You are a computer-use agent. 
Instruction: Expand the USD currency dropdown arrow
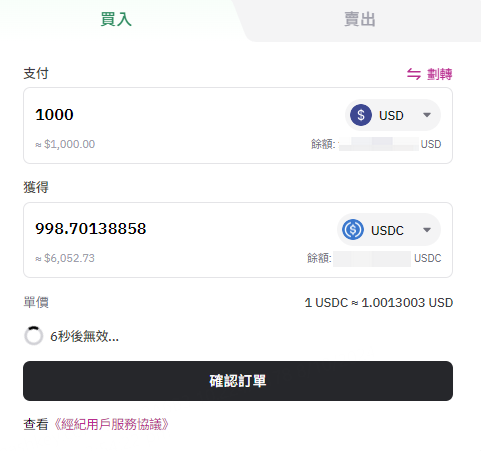pos(427,115)
